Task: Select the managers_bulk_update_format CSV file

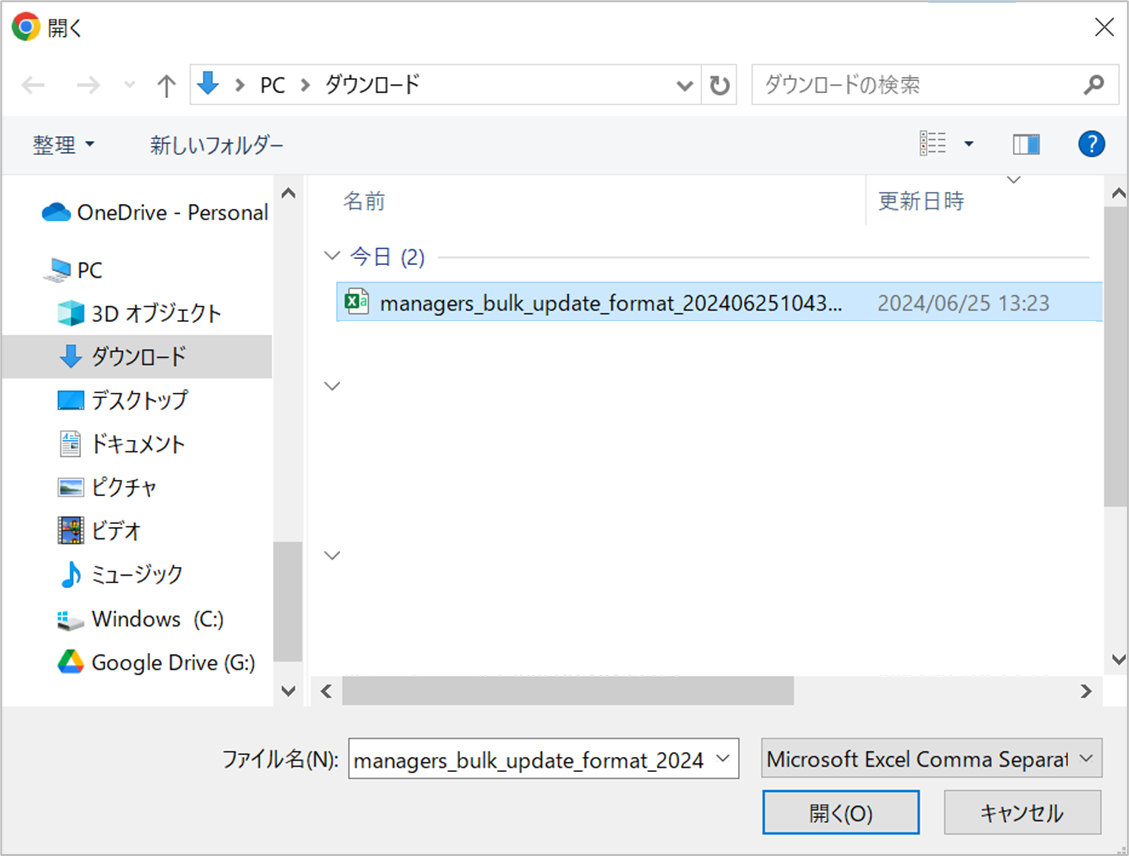Action: coord(610,303)
